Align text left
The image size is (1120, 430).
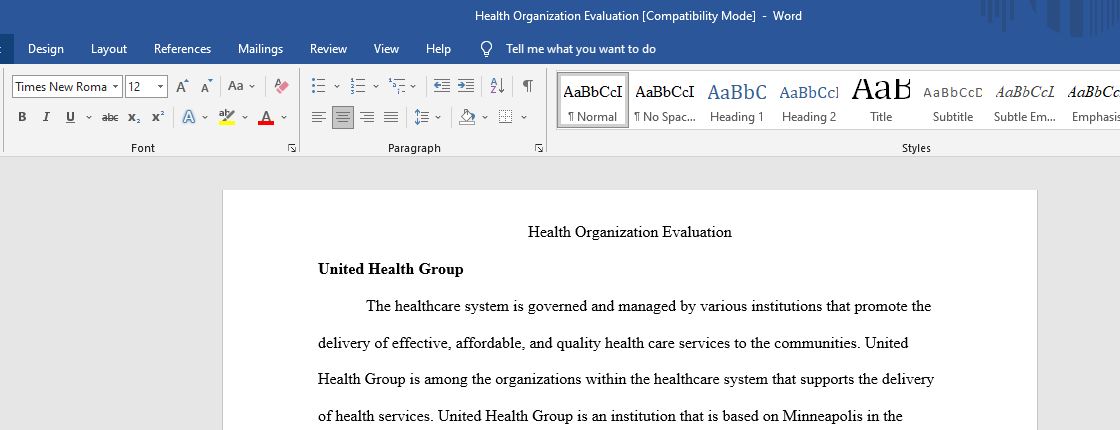tap(319, 117)
